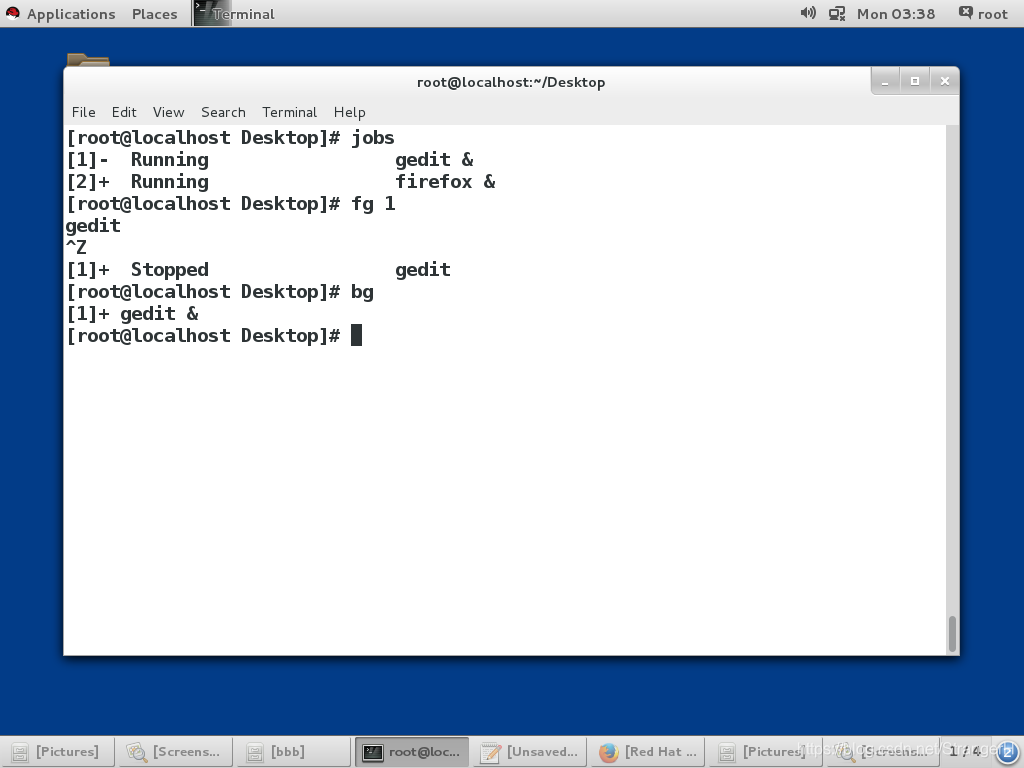Click the chat icon beside root
The width and height of the screenshot is (1024, 768).
coord(965,12)
